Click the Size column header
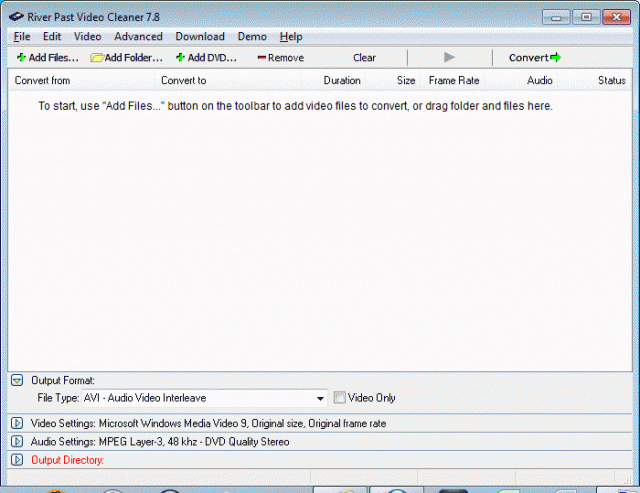 pos(393,80)
